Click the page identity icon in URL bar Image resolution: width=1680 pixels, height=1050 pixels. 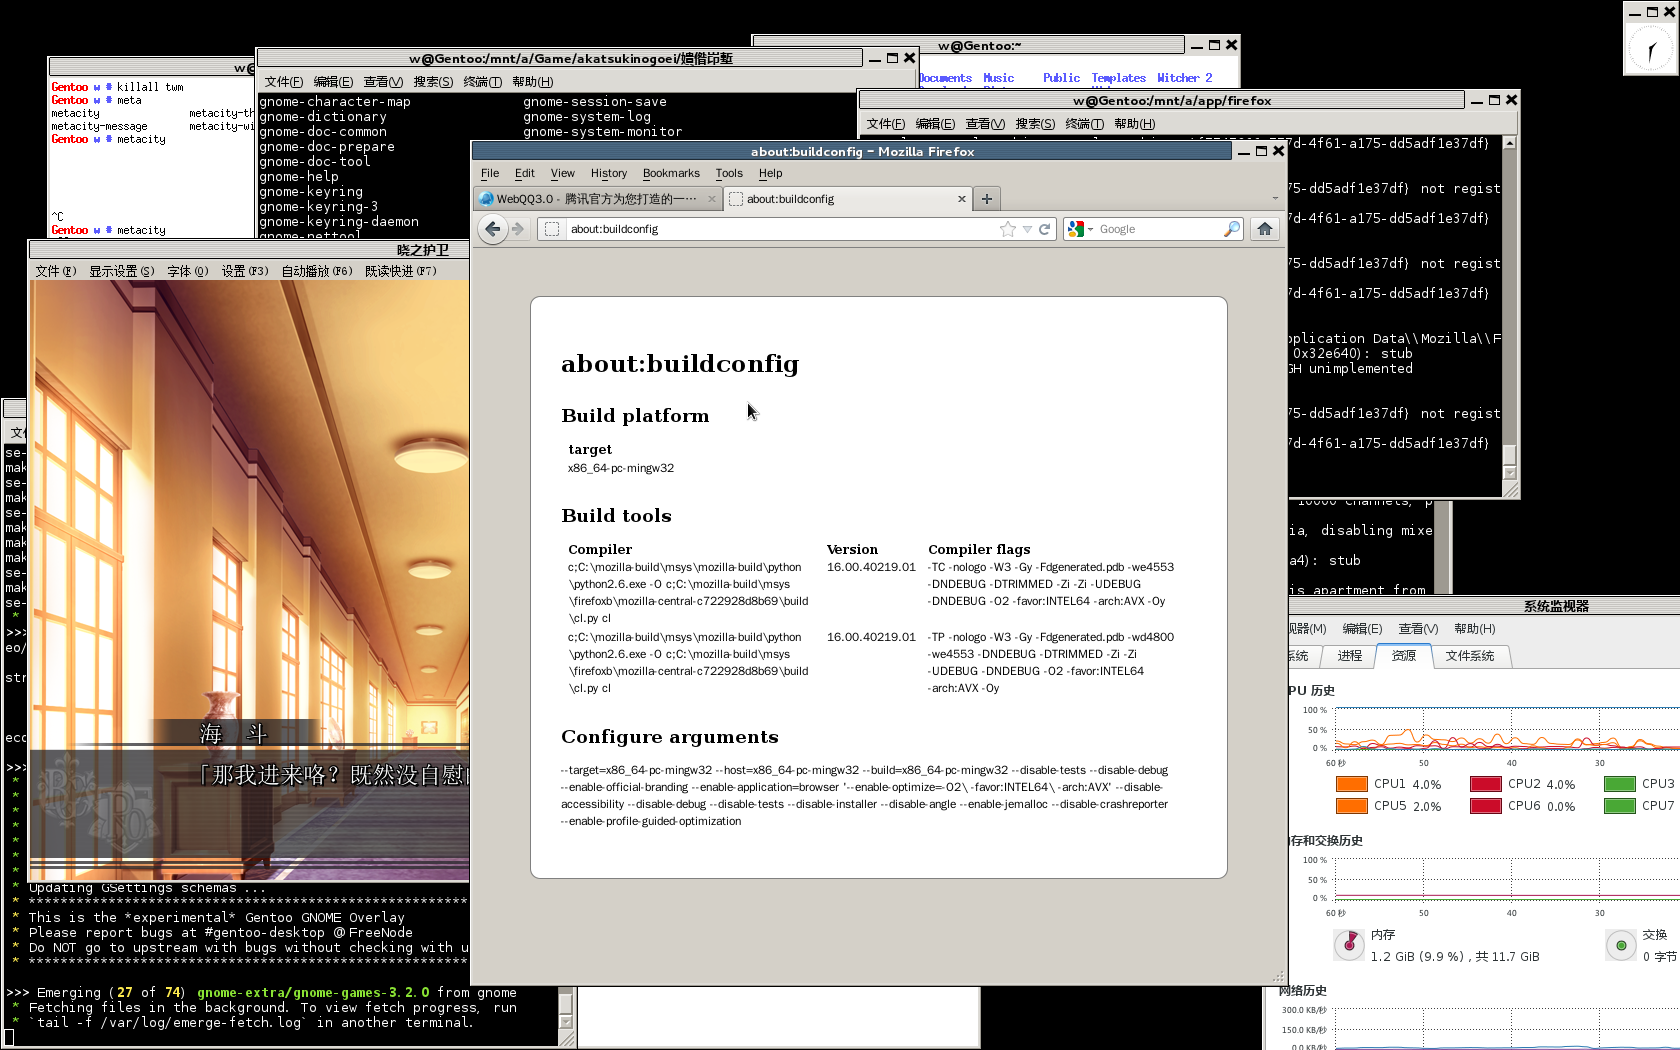551,229
